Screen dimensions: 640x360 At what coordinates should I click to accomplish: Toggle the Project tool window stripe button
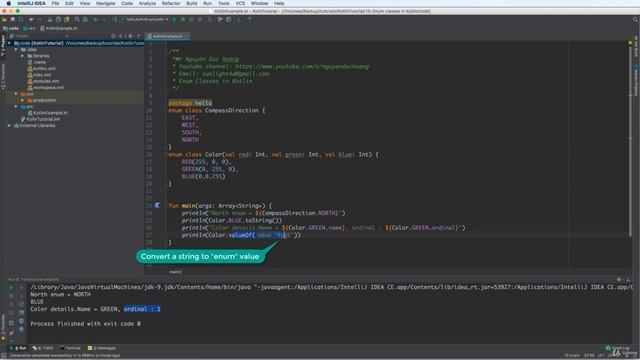coord(3,45)
